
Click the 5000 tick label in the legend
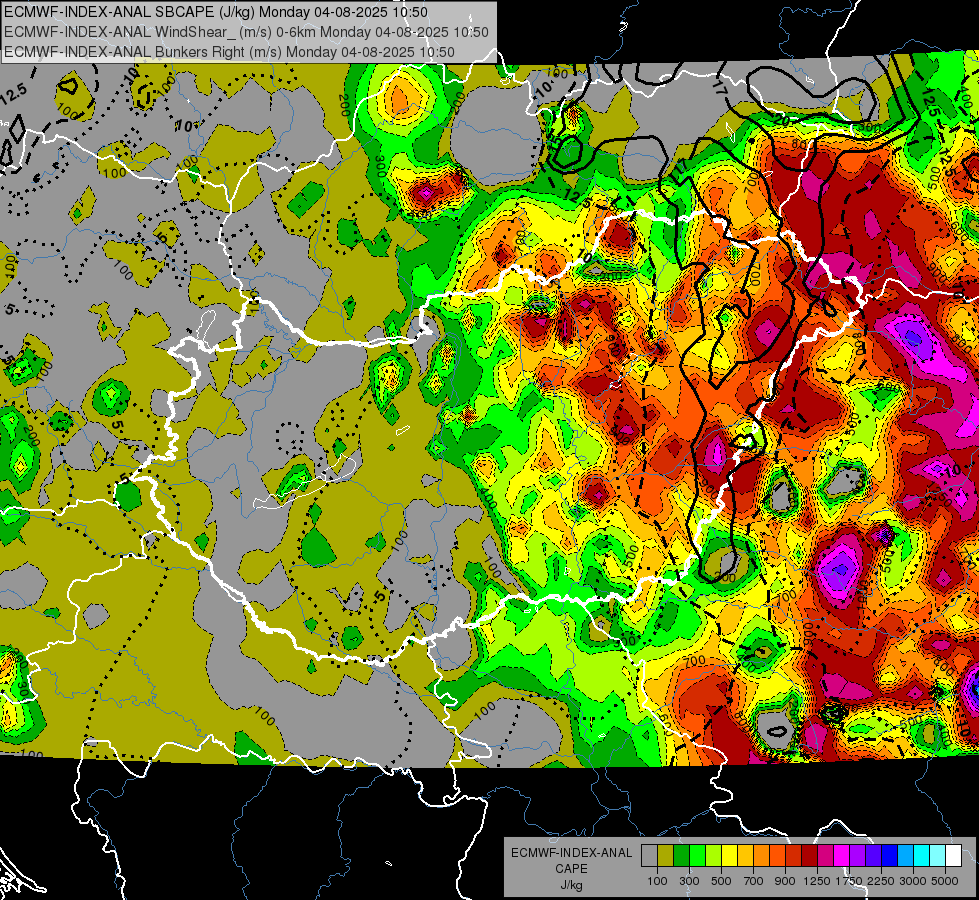pyautogui.click(x=945, y=881)
